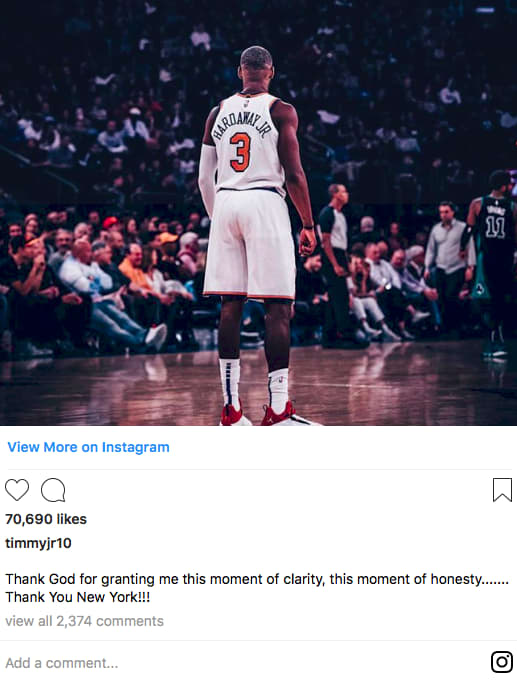The width and height of the screenshot is (517, 682).
Task: Save post with the bookmark icon
Action: coord(502,490)
